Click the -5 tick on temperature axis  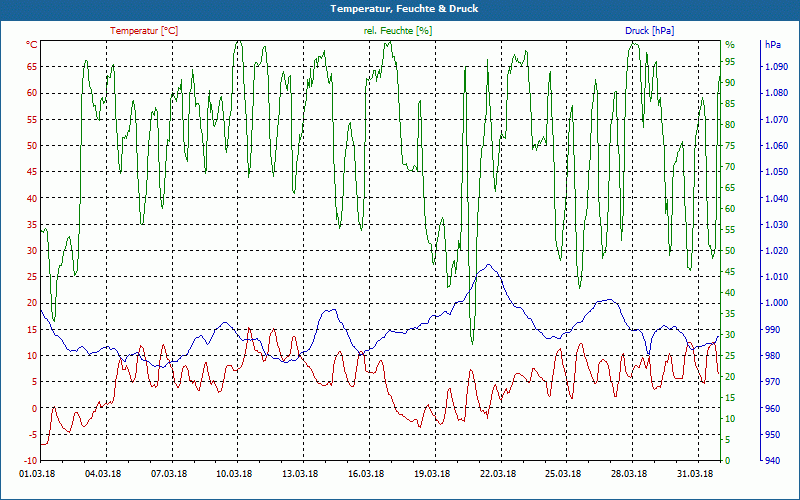(x=33, y=435)
